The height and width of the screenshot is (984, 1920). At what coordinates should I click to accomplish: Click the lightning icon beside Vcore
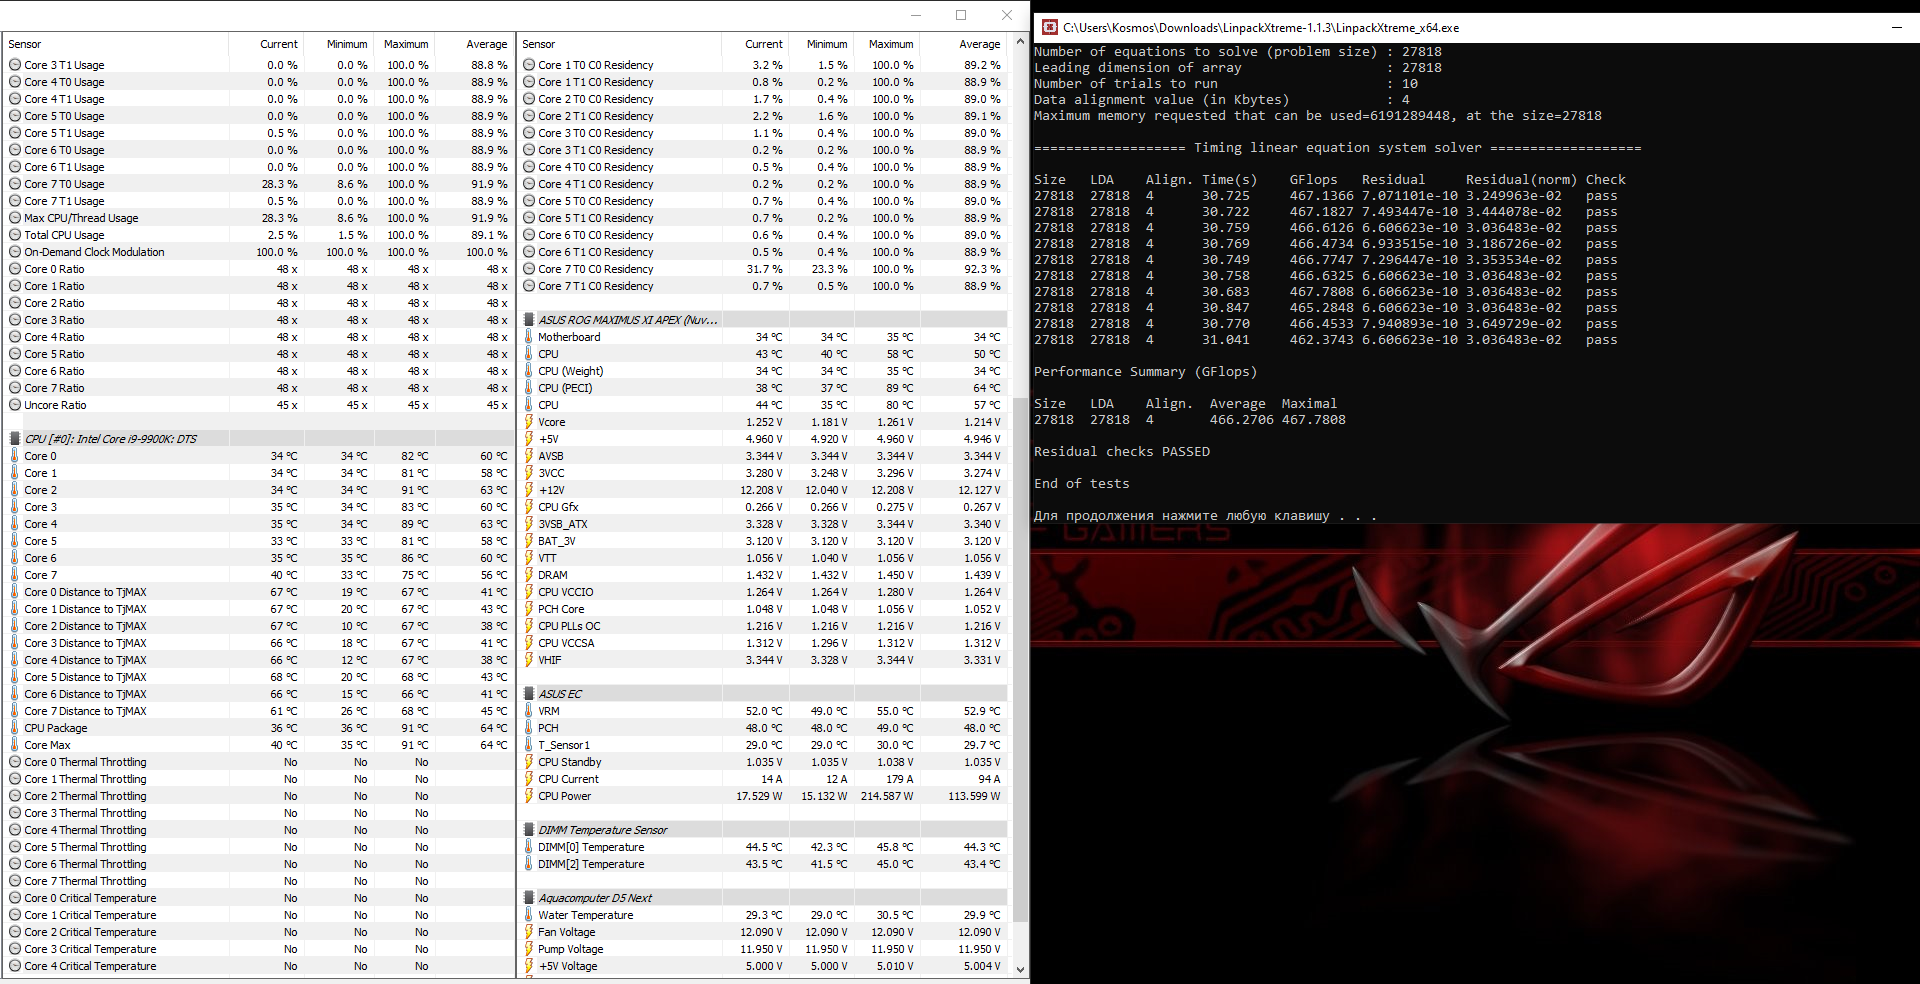529,422
